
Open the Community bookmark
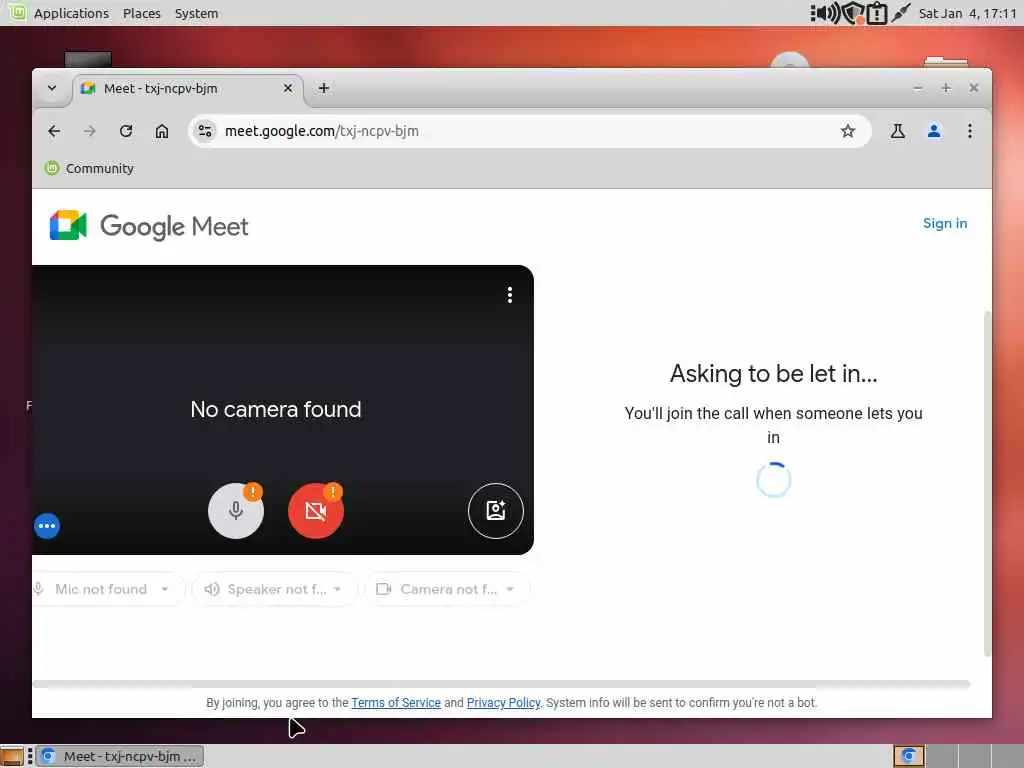coord(89,168)
